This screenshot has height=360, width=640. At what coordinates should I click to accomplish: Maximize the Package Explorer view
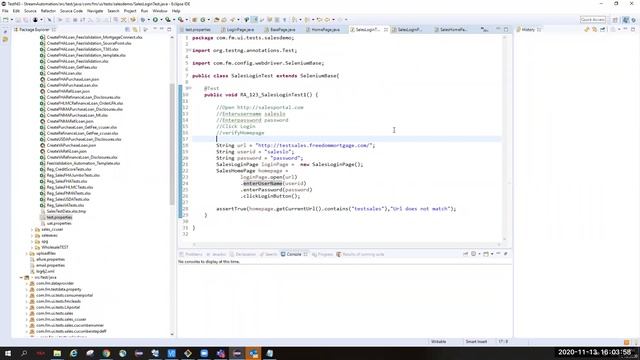coord(169,29)
